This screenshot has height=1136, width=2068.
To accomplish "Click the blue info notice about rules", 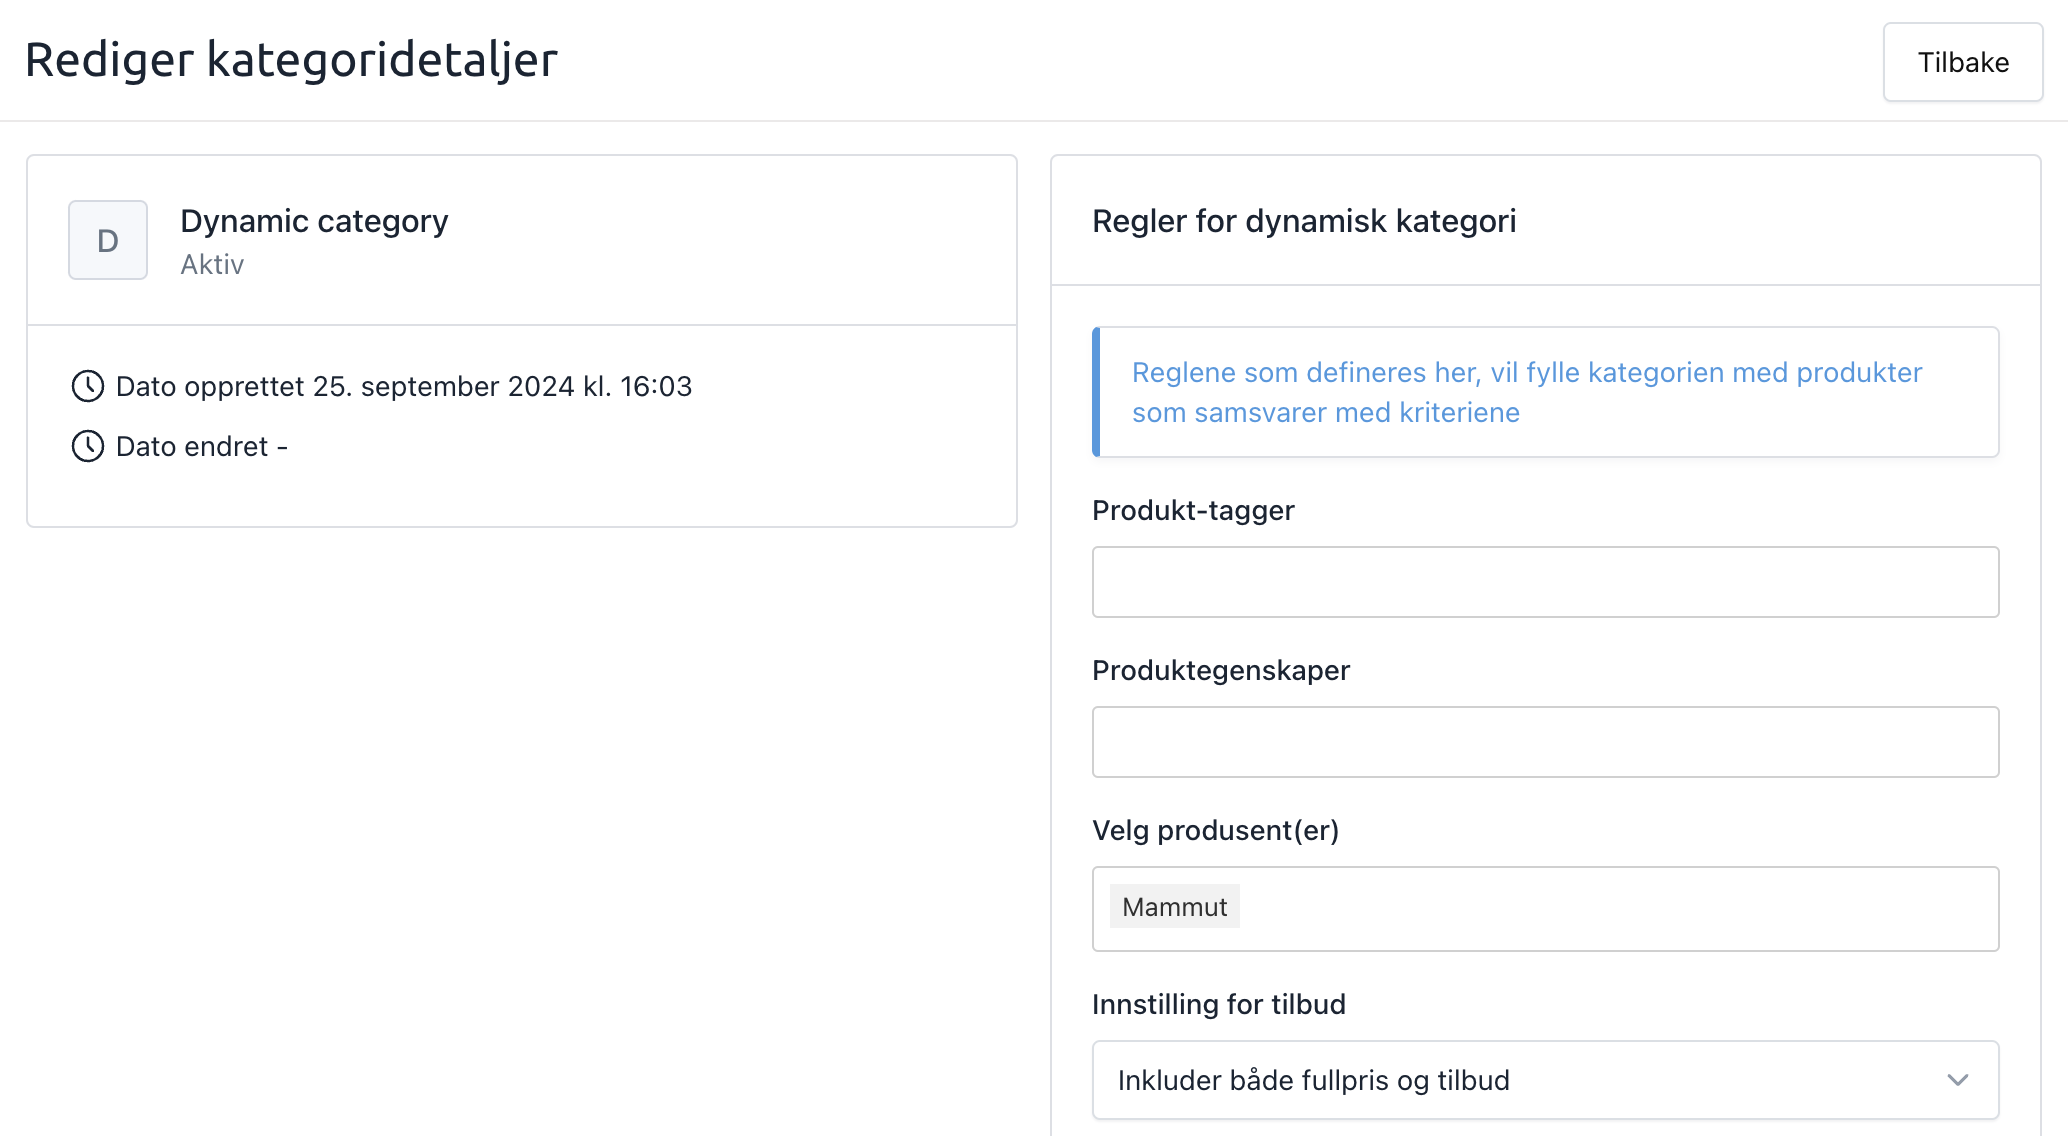I will [1545, 392].
